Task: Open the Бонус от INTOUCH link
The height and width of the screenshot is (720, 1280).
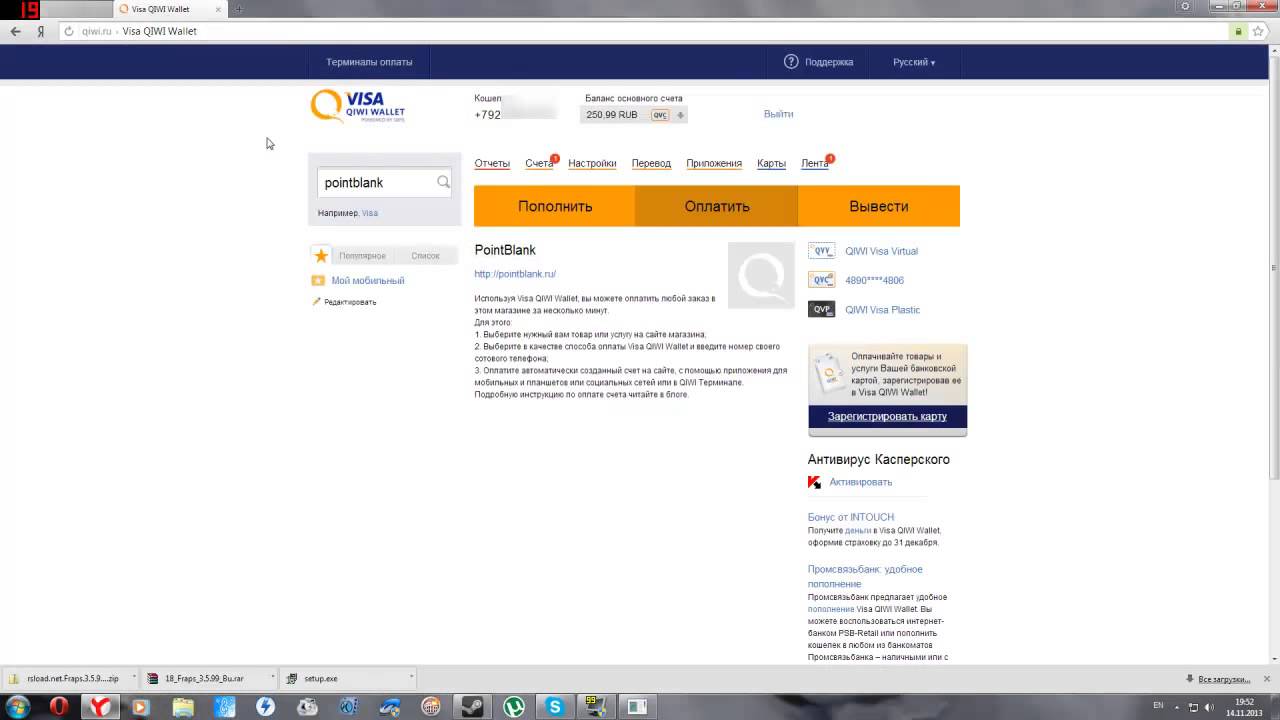Action: [x=851, y=517]
